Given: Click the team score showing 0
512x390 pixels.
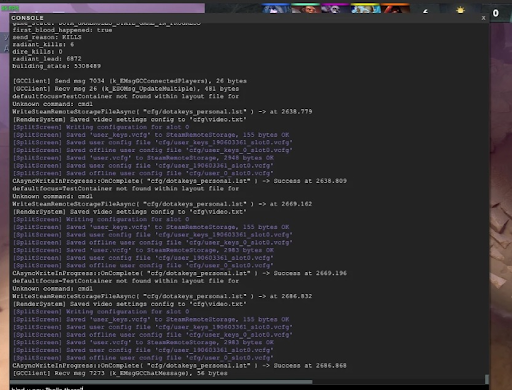Looking at the screenshot, I should coord(496,13).
